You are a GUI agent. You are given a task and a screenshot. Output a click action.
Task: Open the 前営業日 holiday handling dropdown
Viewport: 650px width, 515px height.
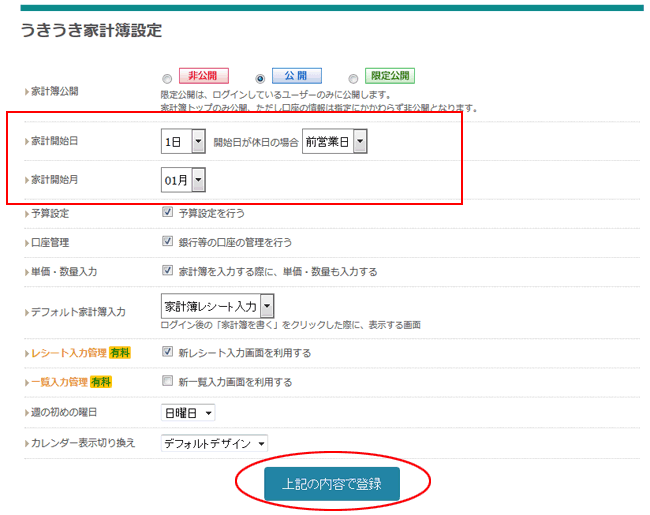point(335,141)
